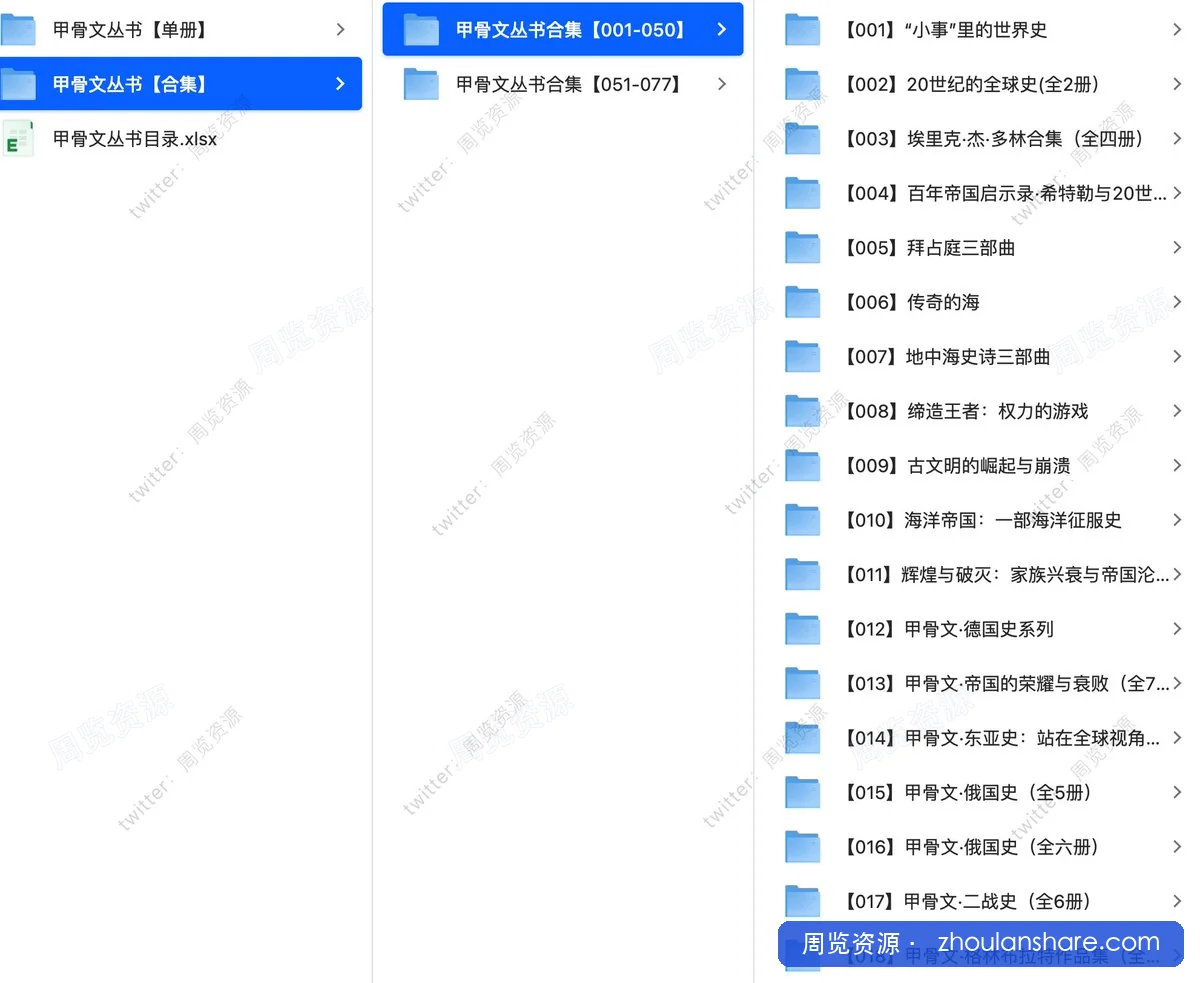Click the folder icon for 【003】埃里克·杰·多林合集
Viewport: 1200px width, 983px height.
coord(802,139)
